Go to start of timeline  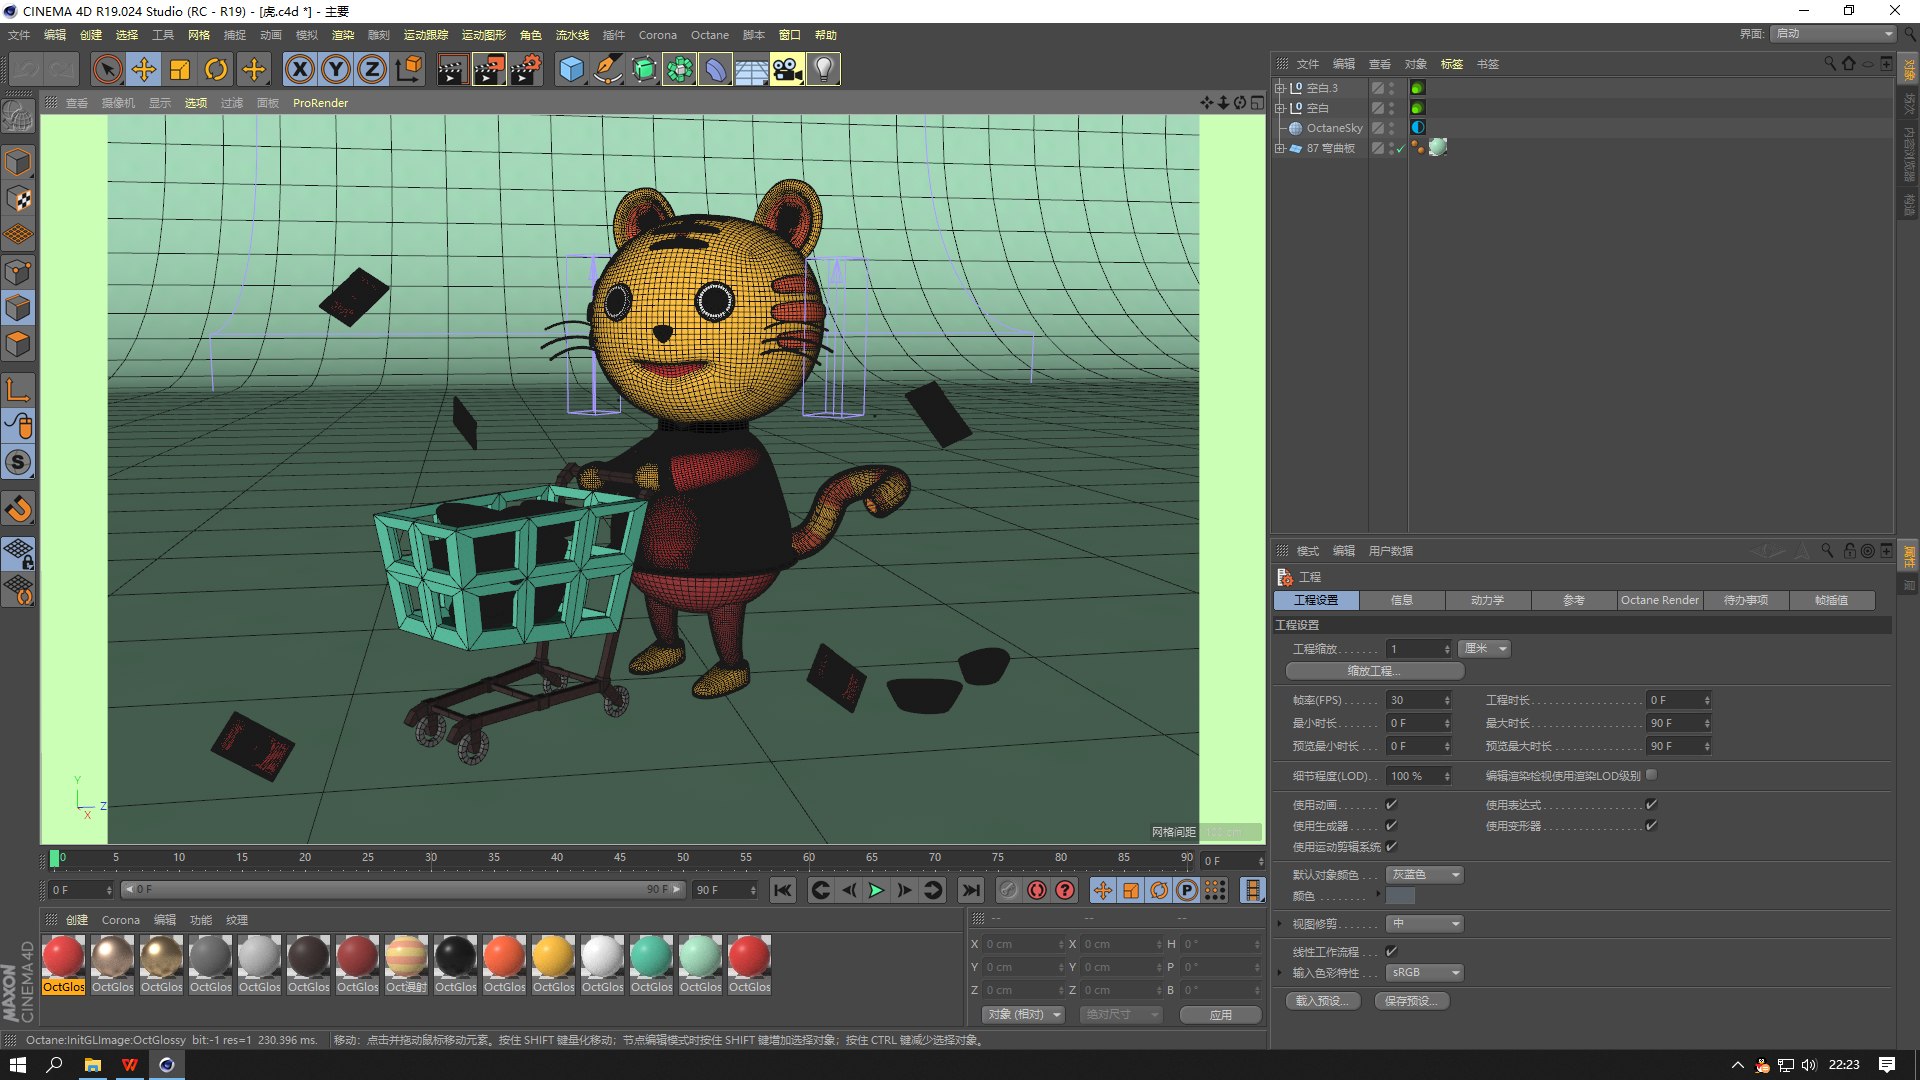coord(783,890)
